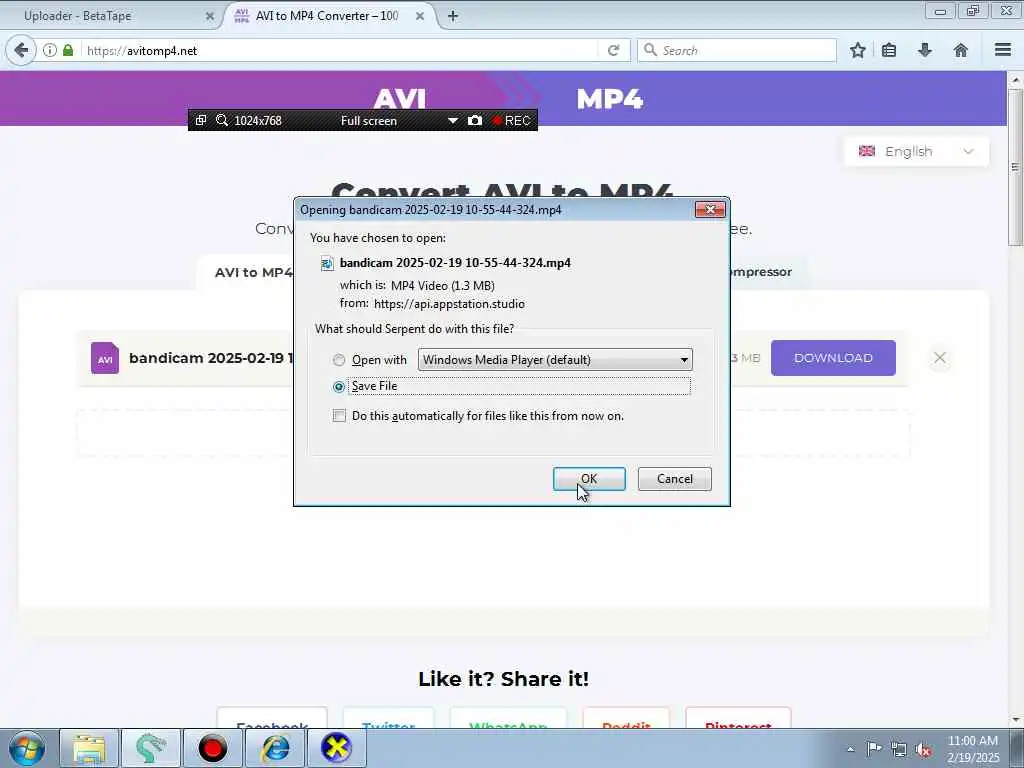
Task: Open Bandicam red record taskbar icon
Action: (213, 748)
